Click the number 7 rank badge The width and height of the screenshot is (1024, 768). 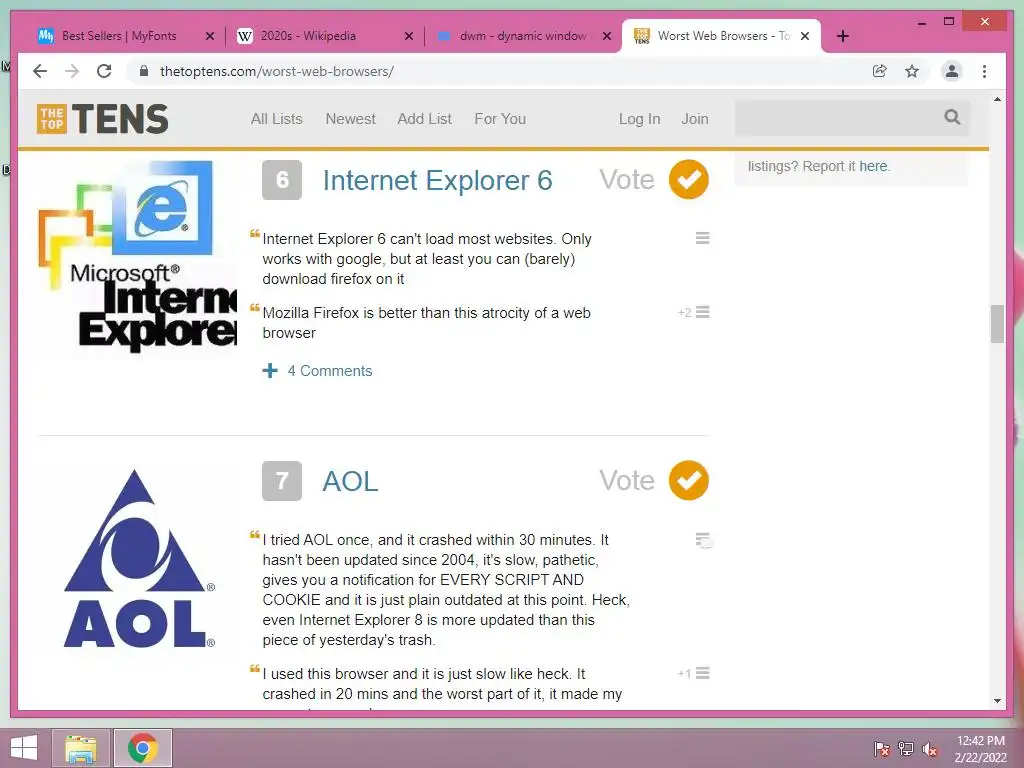click(282, 481)
